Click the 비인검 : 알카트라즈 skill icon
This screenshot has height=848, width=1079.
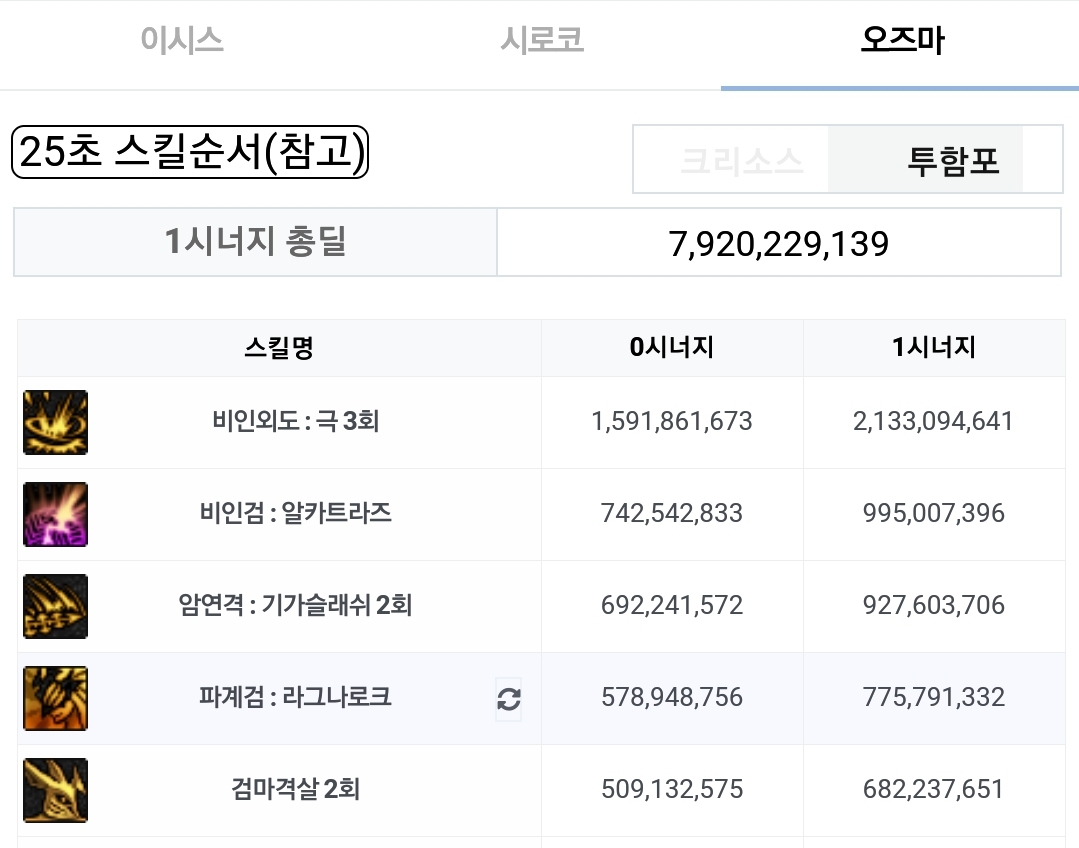point(56,514)
